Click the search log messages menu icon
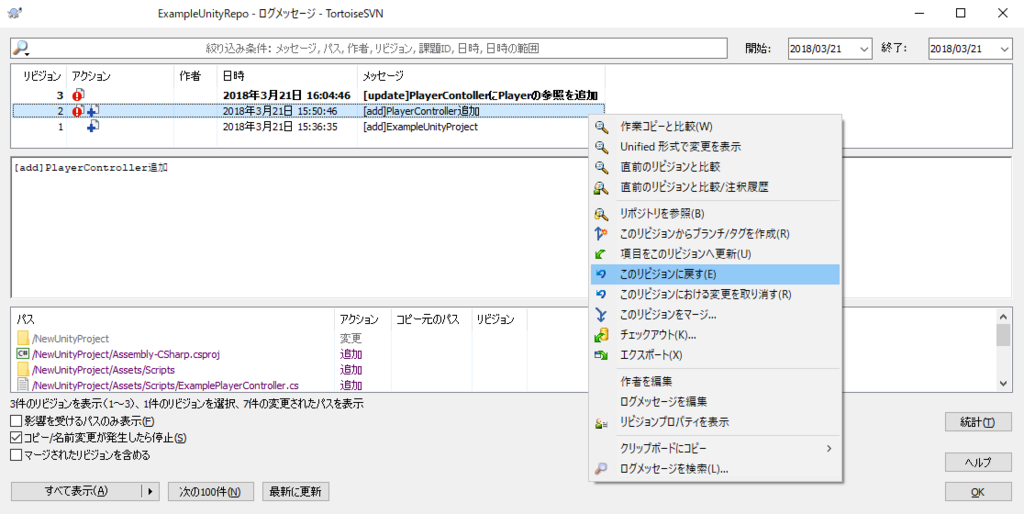The height and width of the screenshot is (514, 1024). pos(601,469)
